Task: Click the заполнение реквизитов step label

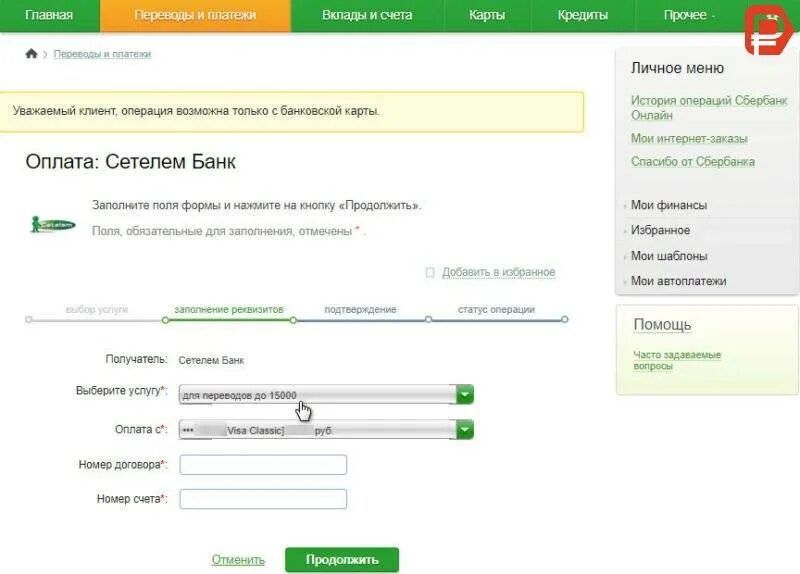Action: (x=229, y=309)
